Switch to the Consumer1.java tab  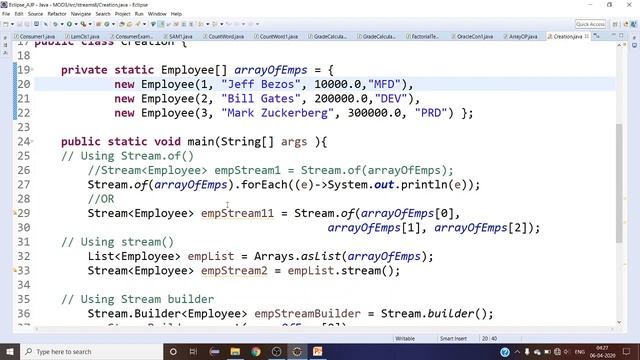35,36
